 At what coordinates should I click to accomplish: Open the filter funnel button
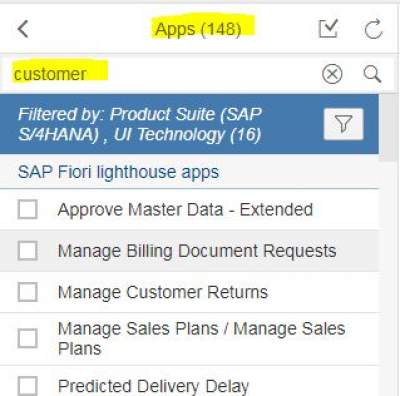343,124
